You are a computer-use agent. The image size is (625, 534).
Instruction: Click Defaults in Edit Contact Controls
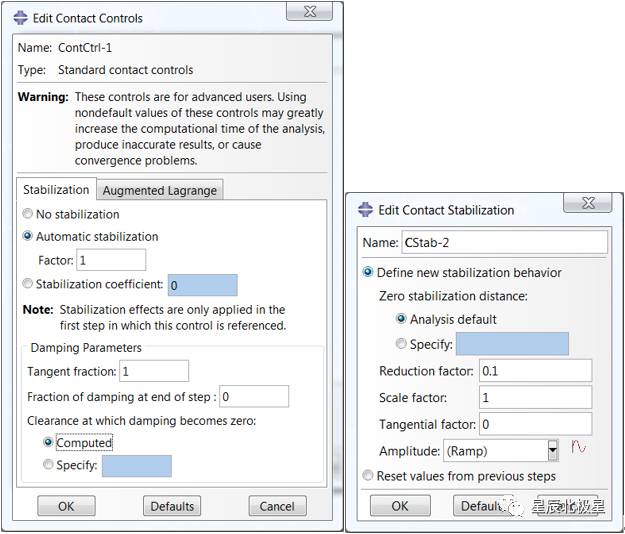tap(172, 506)
